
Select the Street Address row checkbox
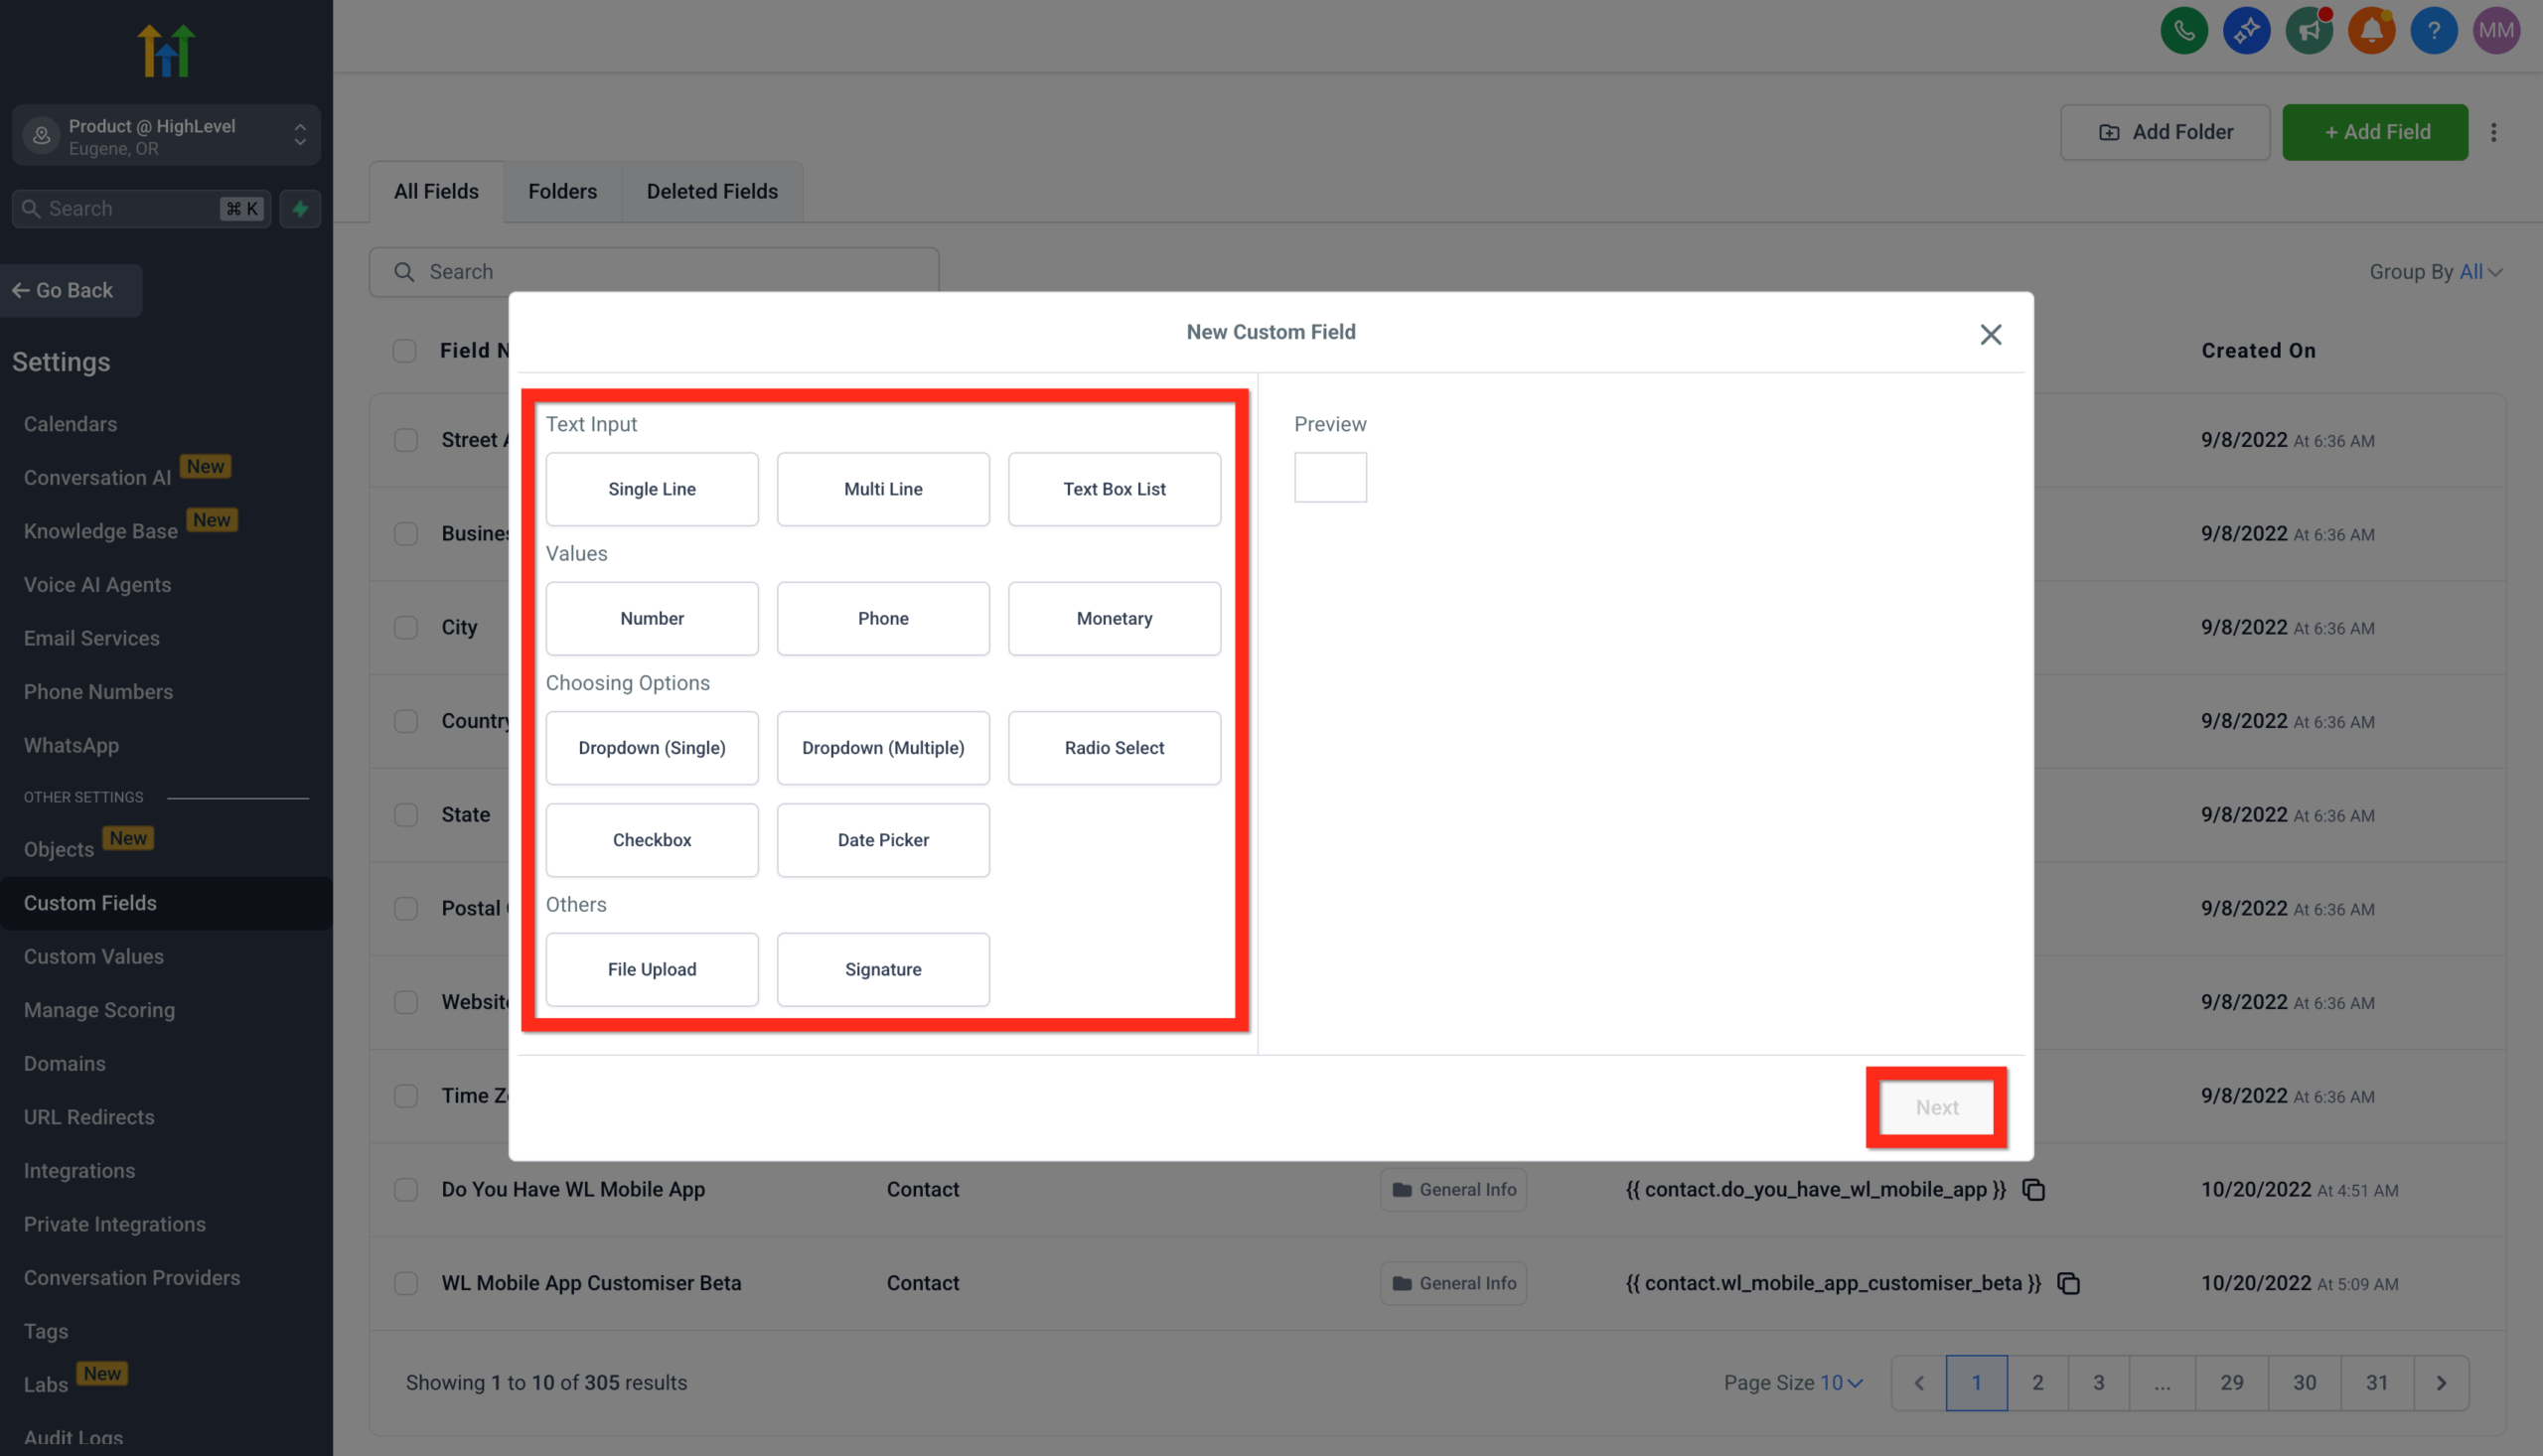click(x=406, y=440)
